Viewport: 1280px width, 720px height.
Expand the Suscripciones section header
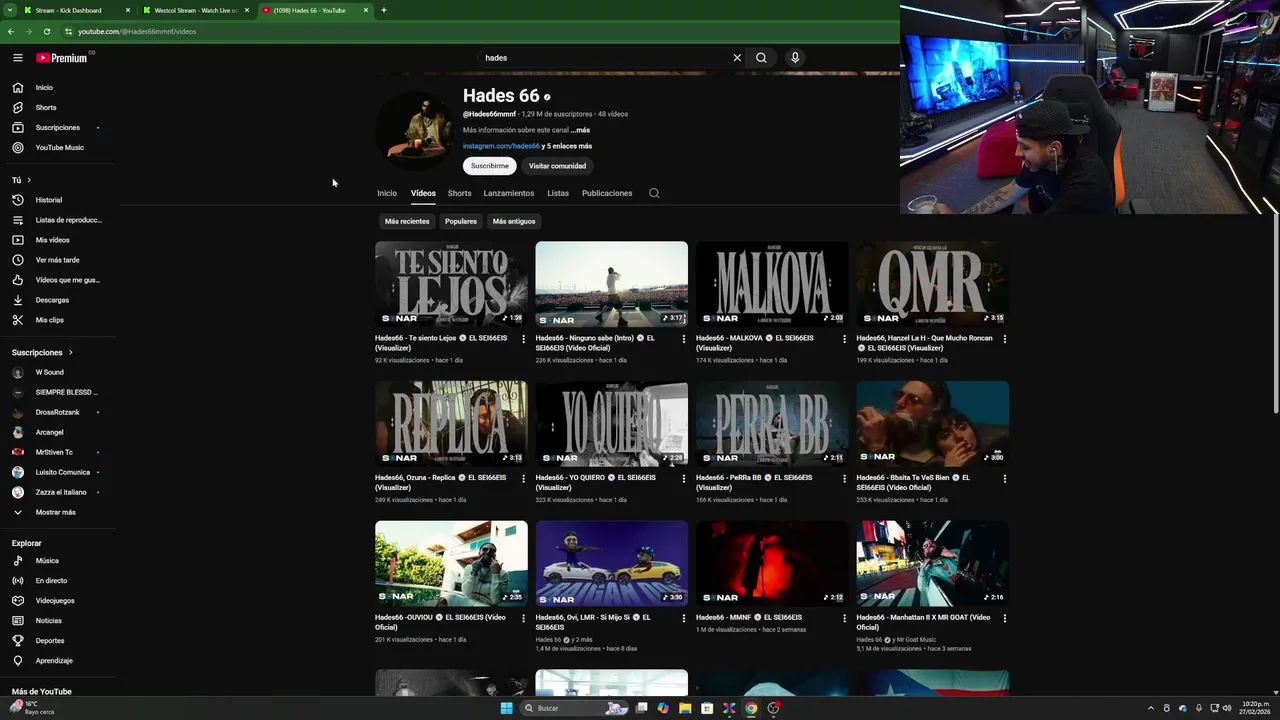[x=42, y=353]
